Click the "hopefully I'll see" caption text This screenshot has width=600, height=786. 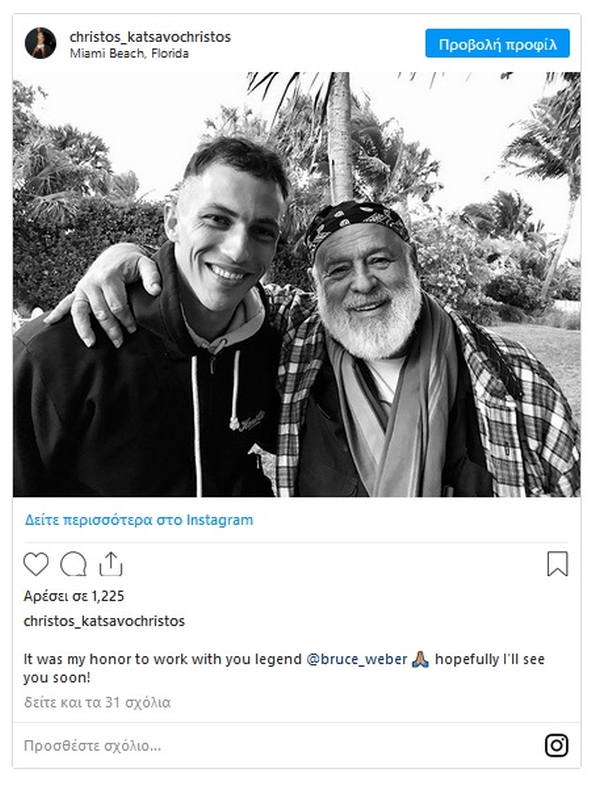pos(491,660)
